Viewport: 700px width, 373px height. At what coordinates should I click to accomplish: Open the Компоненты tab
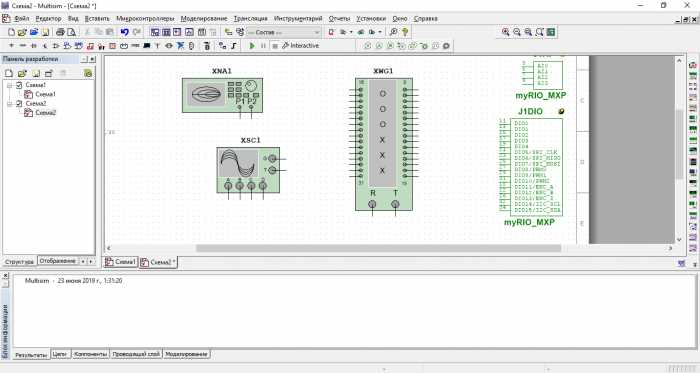[x=91, y=354]
